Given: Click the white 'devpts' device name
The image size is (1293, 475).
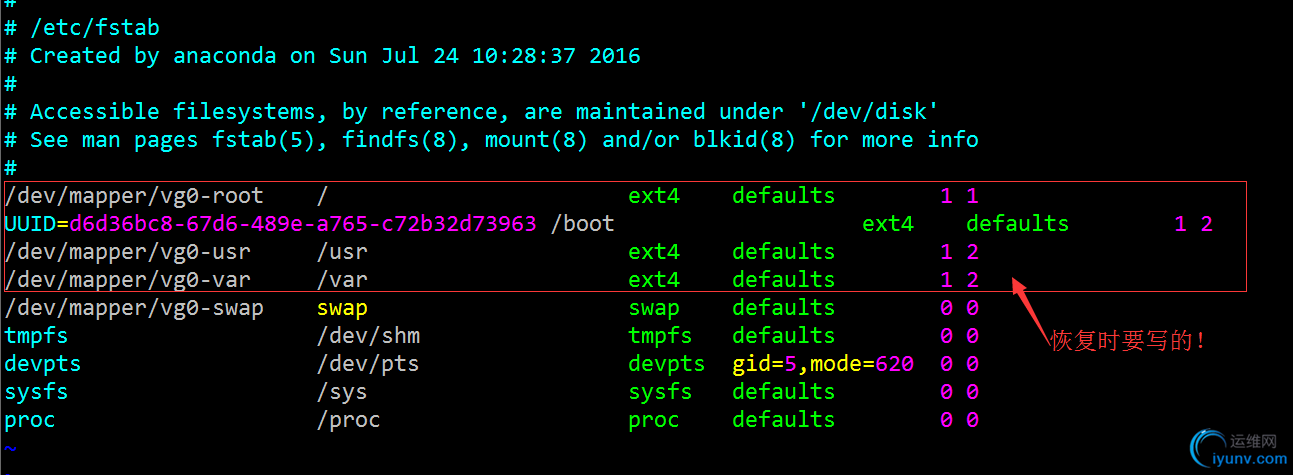Looking at the screenshot, I should [43, 364].
